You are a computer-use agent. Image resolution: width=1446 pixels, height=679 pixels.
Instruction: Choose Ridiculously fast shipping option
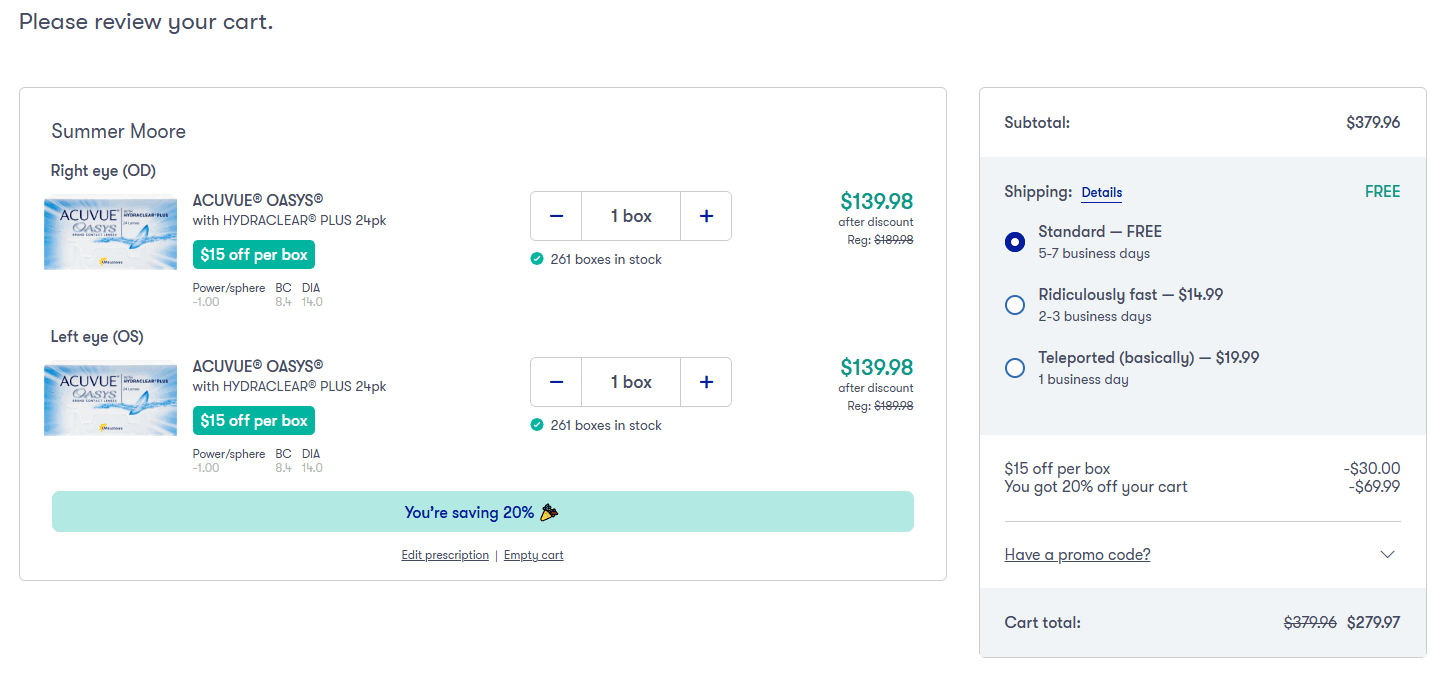pos(1015,305)
